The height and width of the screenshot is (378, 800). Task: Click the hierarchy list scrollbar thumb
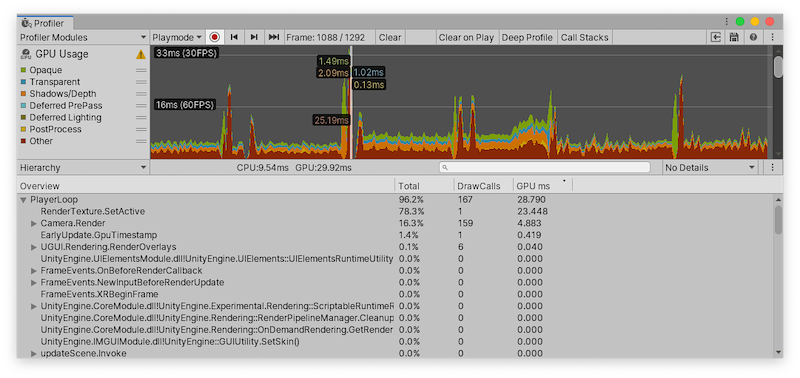pyautogui.click(x=778, y=220)
